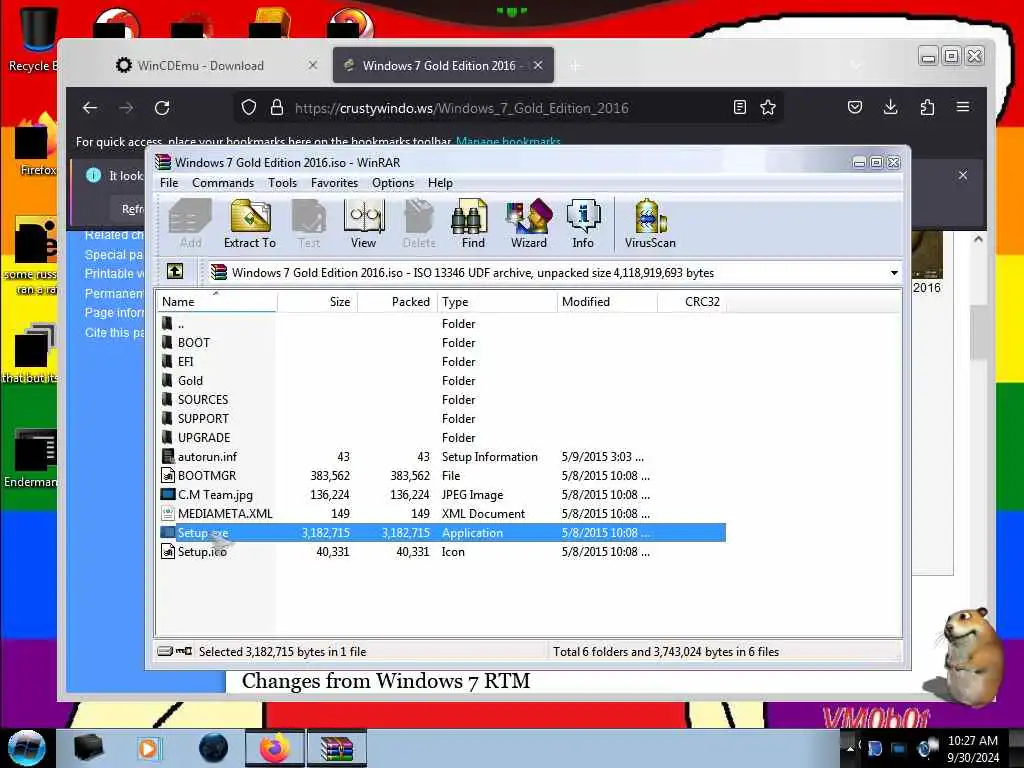Click the Firefox taskbar button
1024x768 pixels.
(275, 748)
